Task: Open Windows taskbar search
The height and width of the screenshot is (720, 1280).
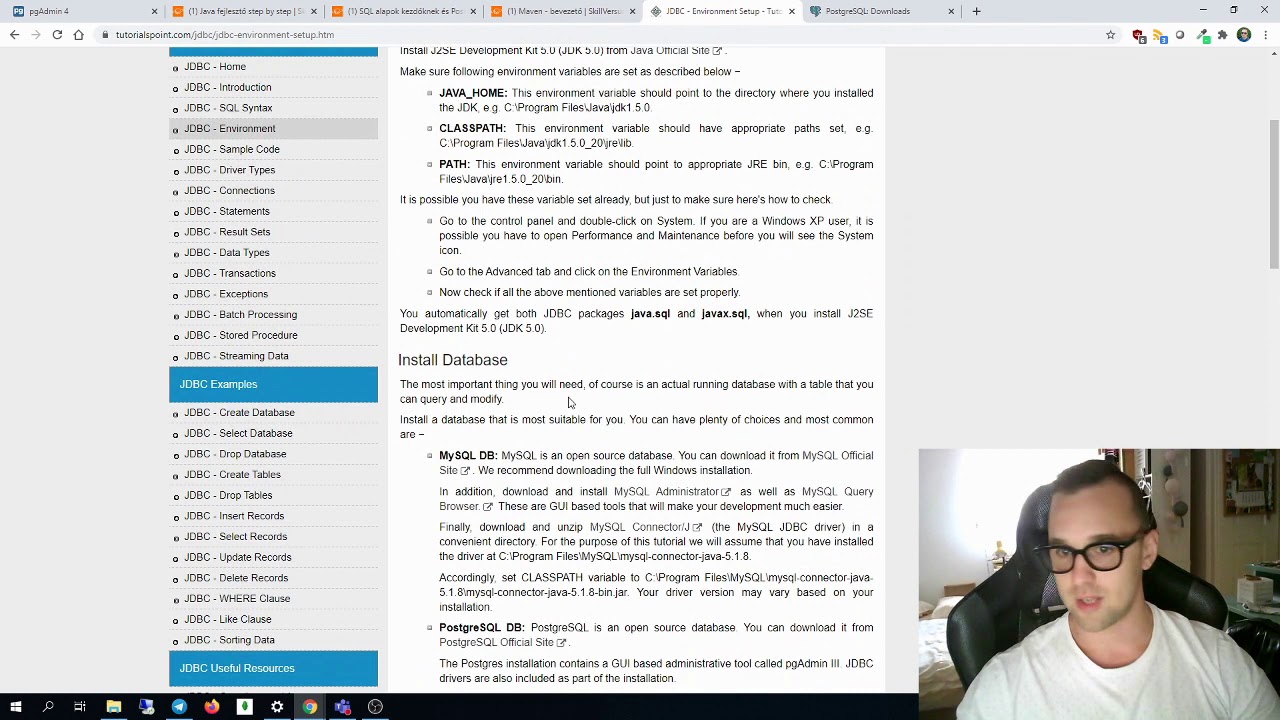Action: [x=48, y=707]
